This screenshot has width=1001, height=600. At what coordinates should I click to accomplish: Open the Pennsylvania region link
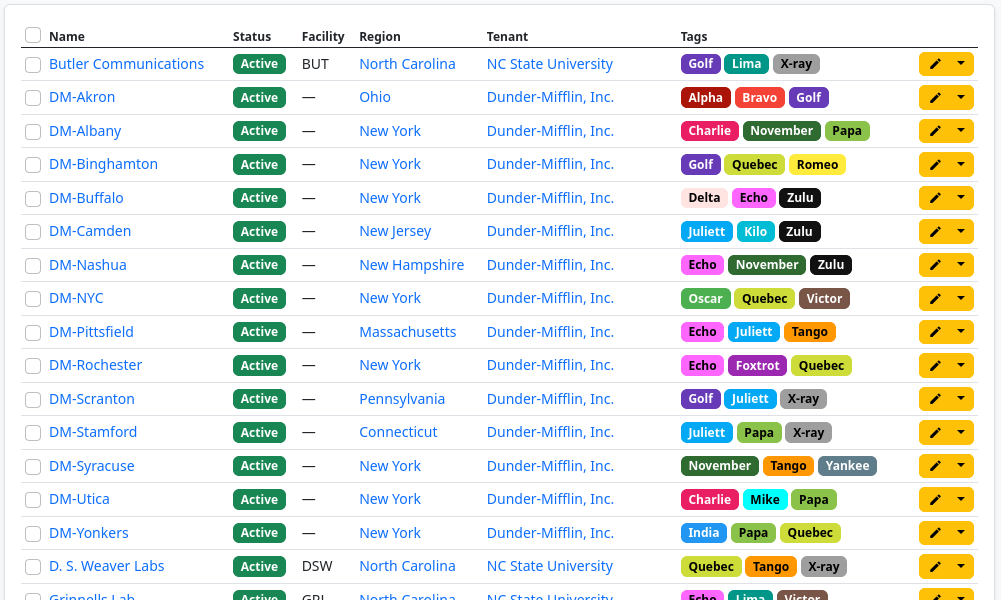pos(402,399)
